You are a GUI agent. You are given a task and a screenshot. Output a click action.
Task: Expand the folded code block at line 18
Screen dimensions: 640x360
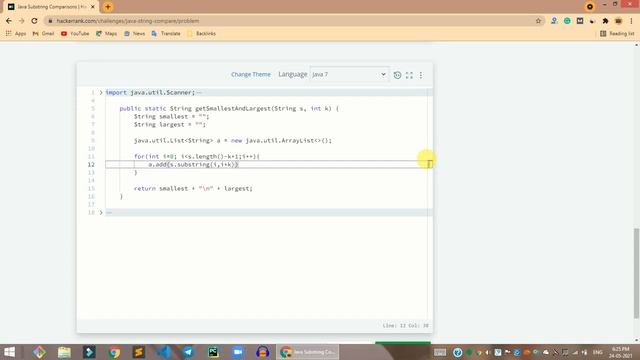tap(101, 212)
